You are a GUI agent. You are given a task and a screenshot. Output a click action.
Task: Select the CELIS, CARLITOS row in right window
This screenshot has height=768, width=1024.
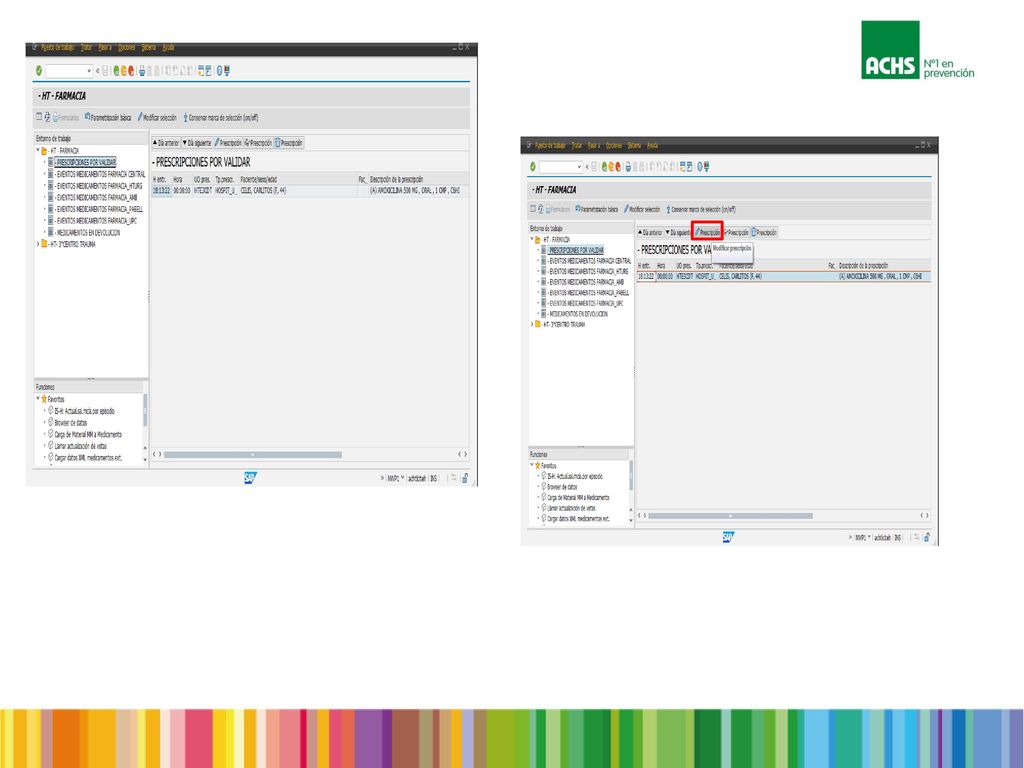784,277
